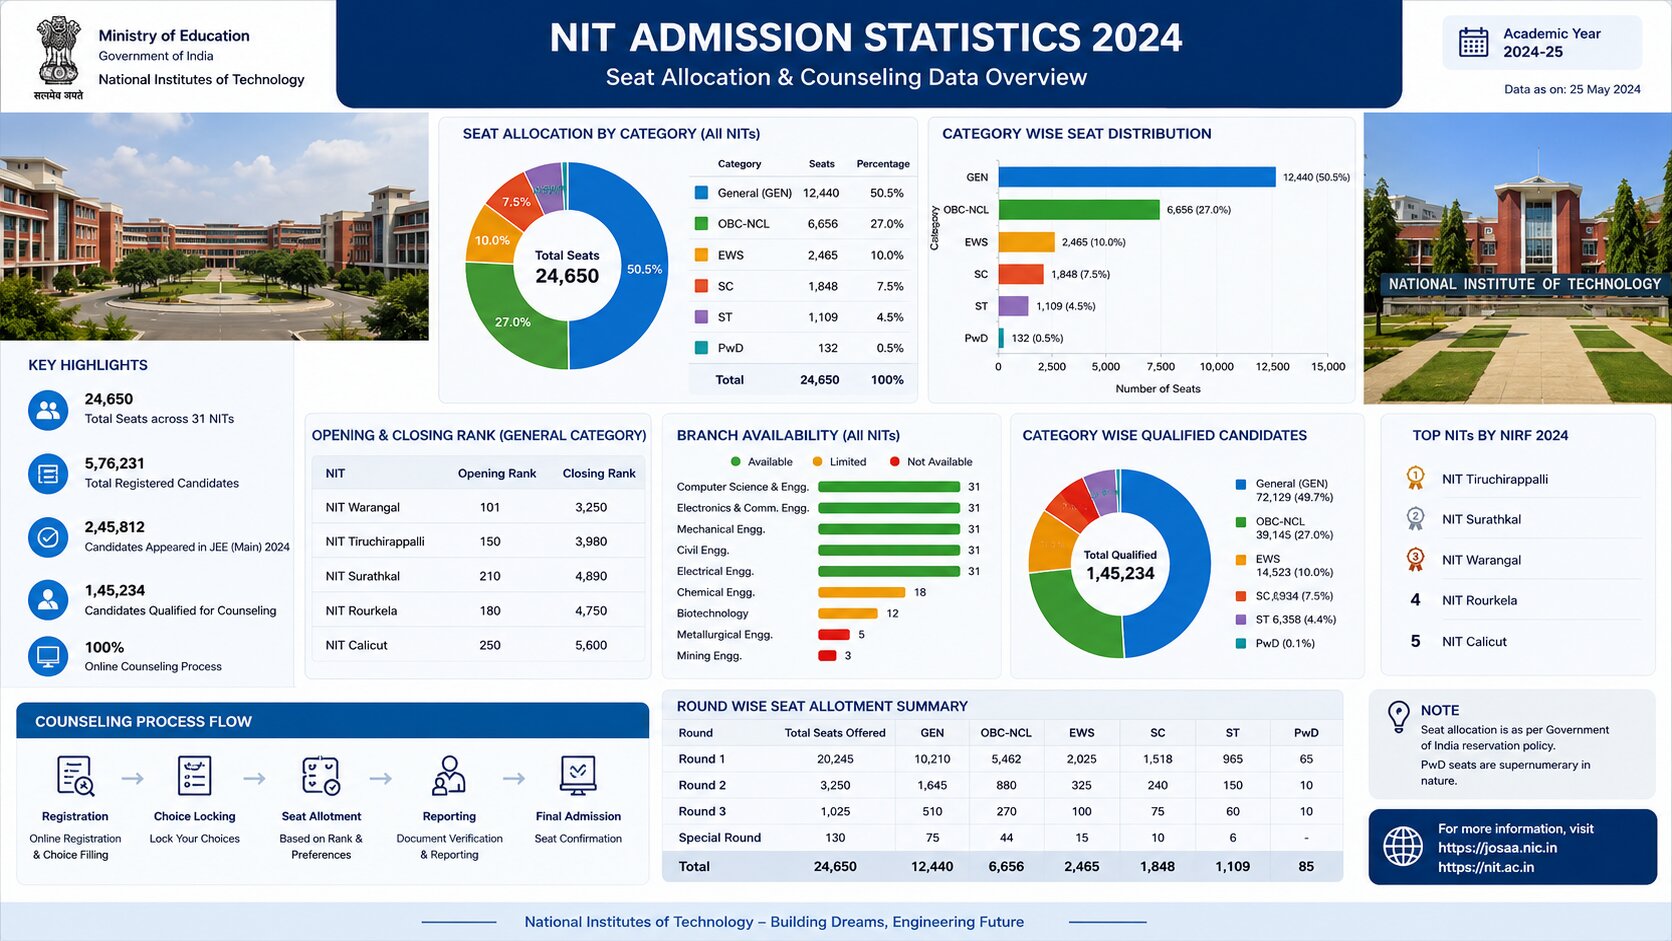This screenshot has height=941, width=1672.
Task: Click the Registered Candidates list icon
Action: (x=48, y=474)
